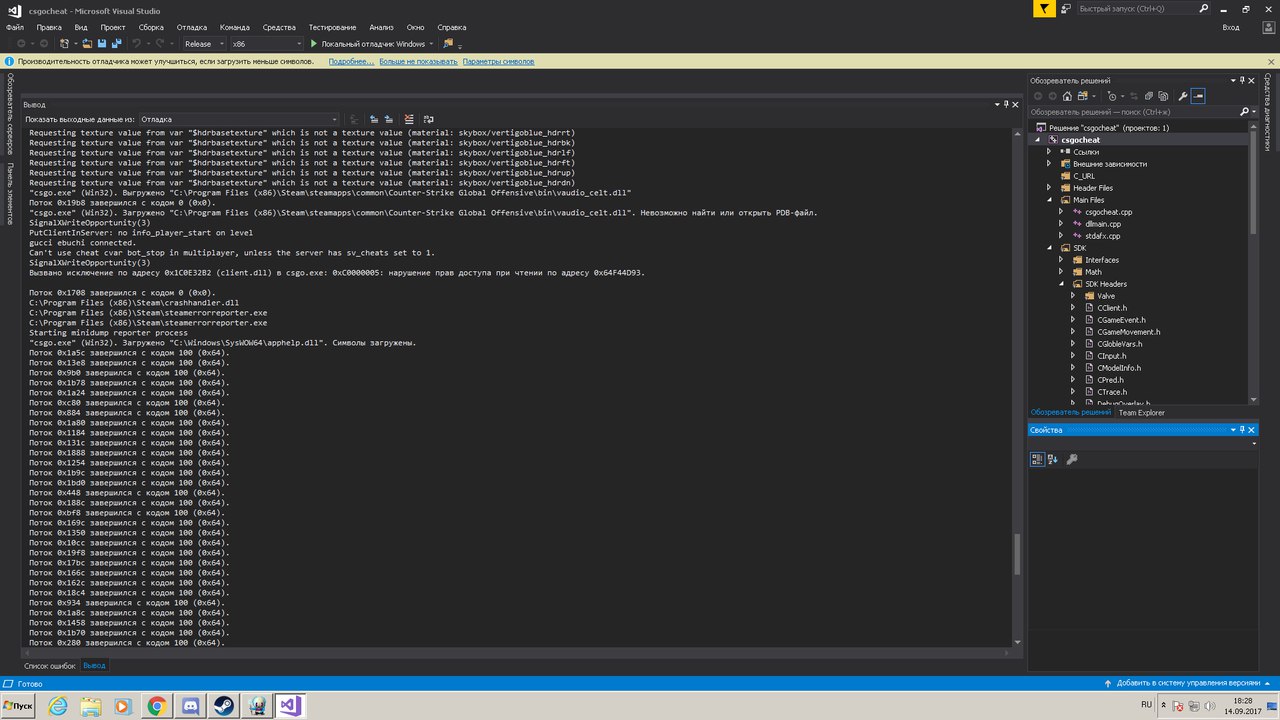Viewport: 1280px width, 720px height.
Task: Switch to the Team Explorer tab
Action: pyautogui.click(x=1141, y=412)
